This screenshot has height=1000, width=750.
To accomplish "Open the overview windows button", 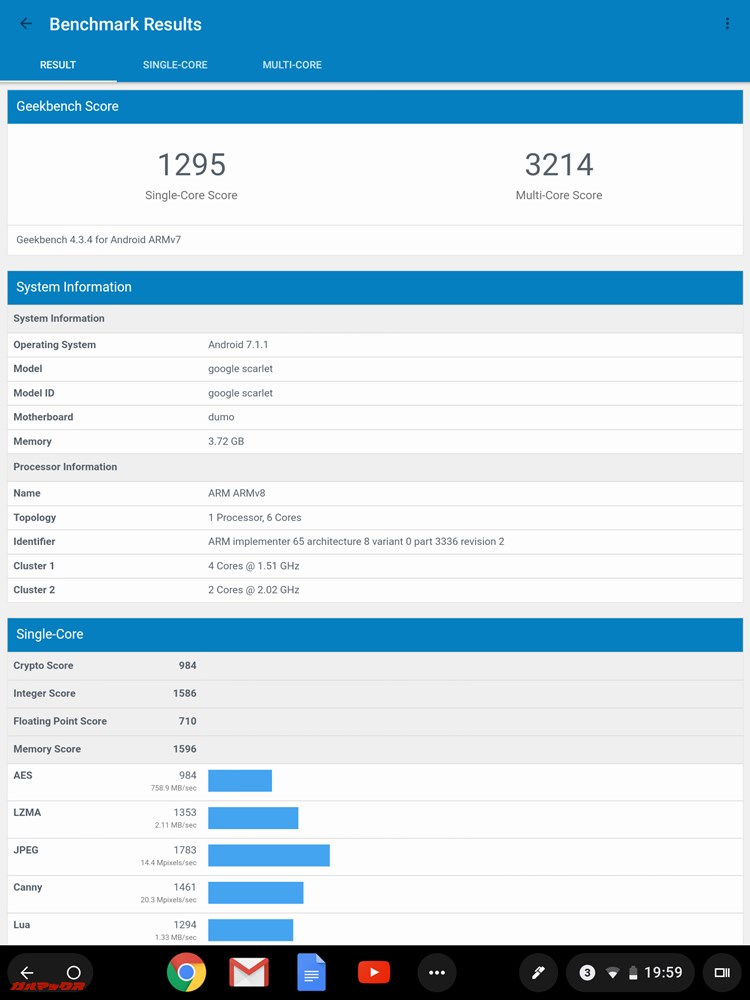I will [x=722, y=973].
